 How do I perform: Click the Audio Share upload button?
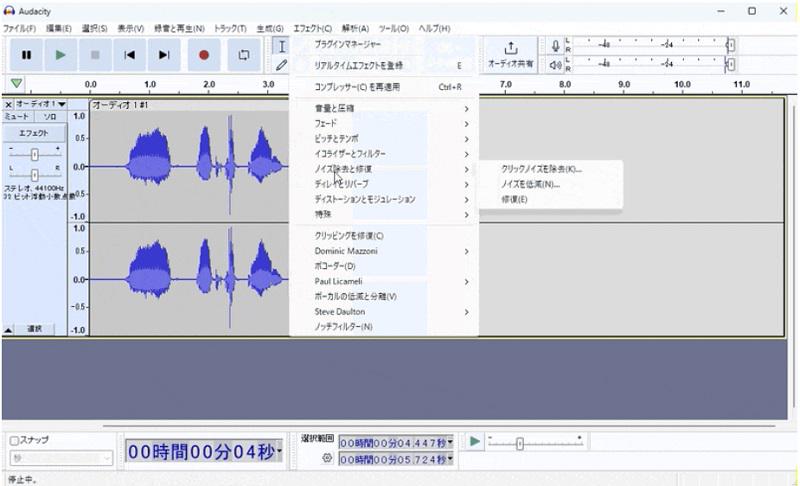click(x=510, y=55)
